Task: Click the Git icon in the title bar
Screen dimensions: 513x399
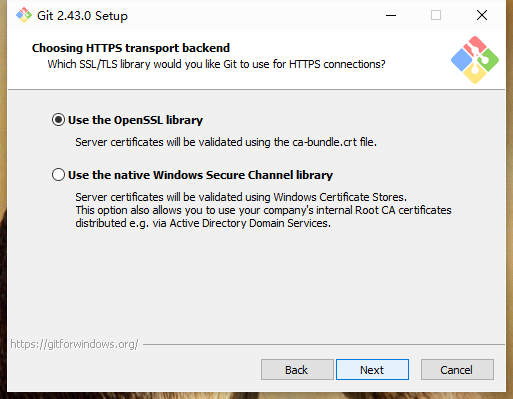Action: point(24,15)
